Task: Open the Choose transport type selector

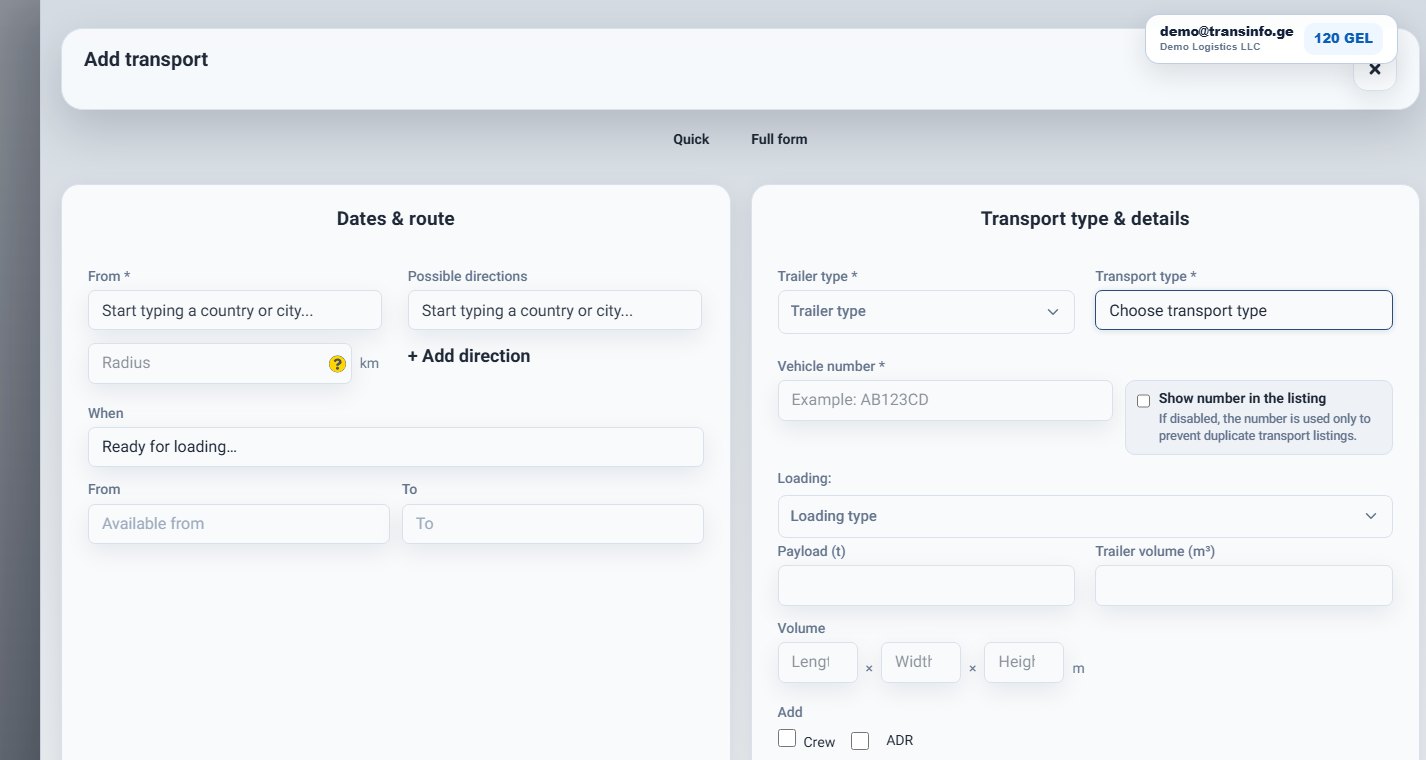Action: 1244,310
